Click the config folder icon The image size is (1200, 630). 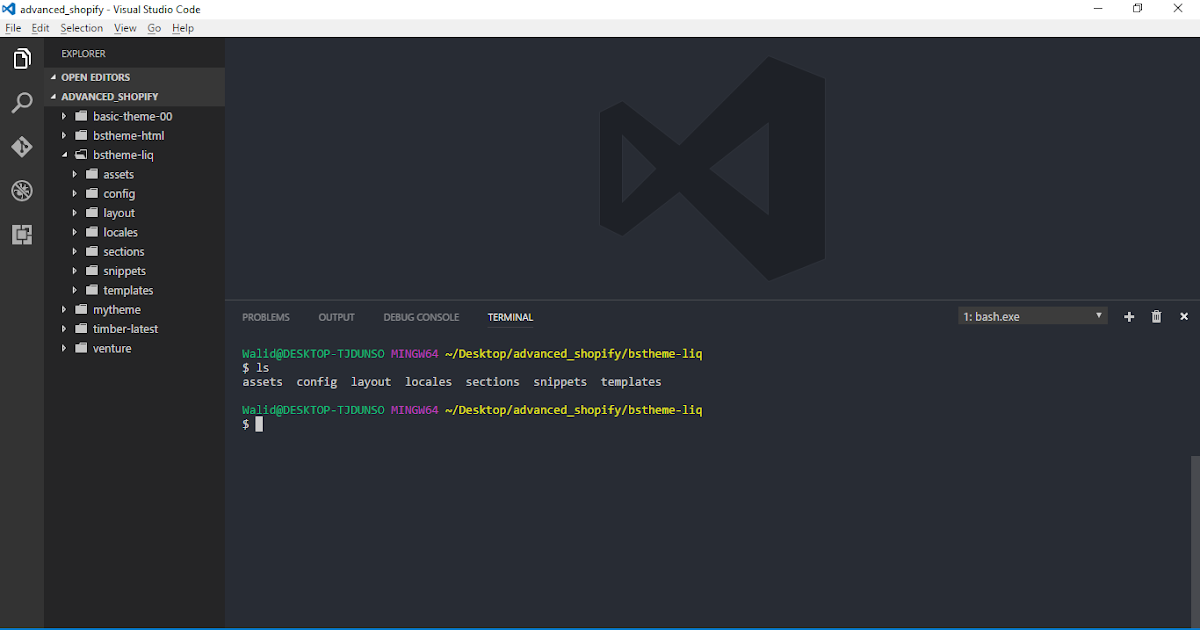click(x=92, y=193)
